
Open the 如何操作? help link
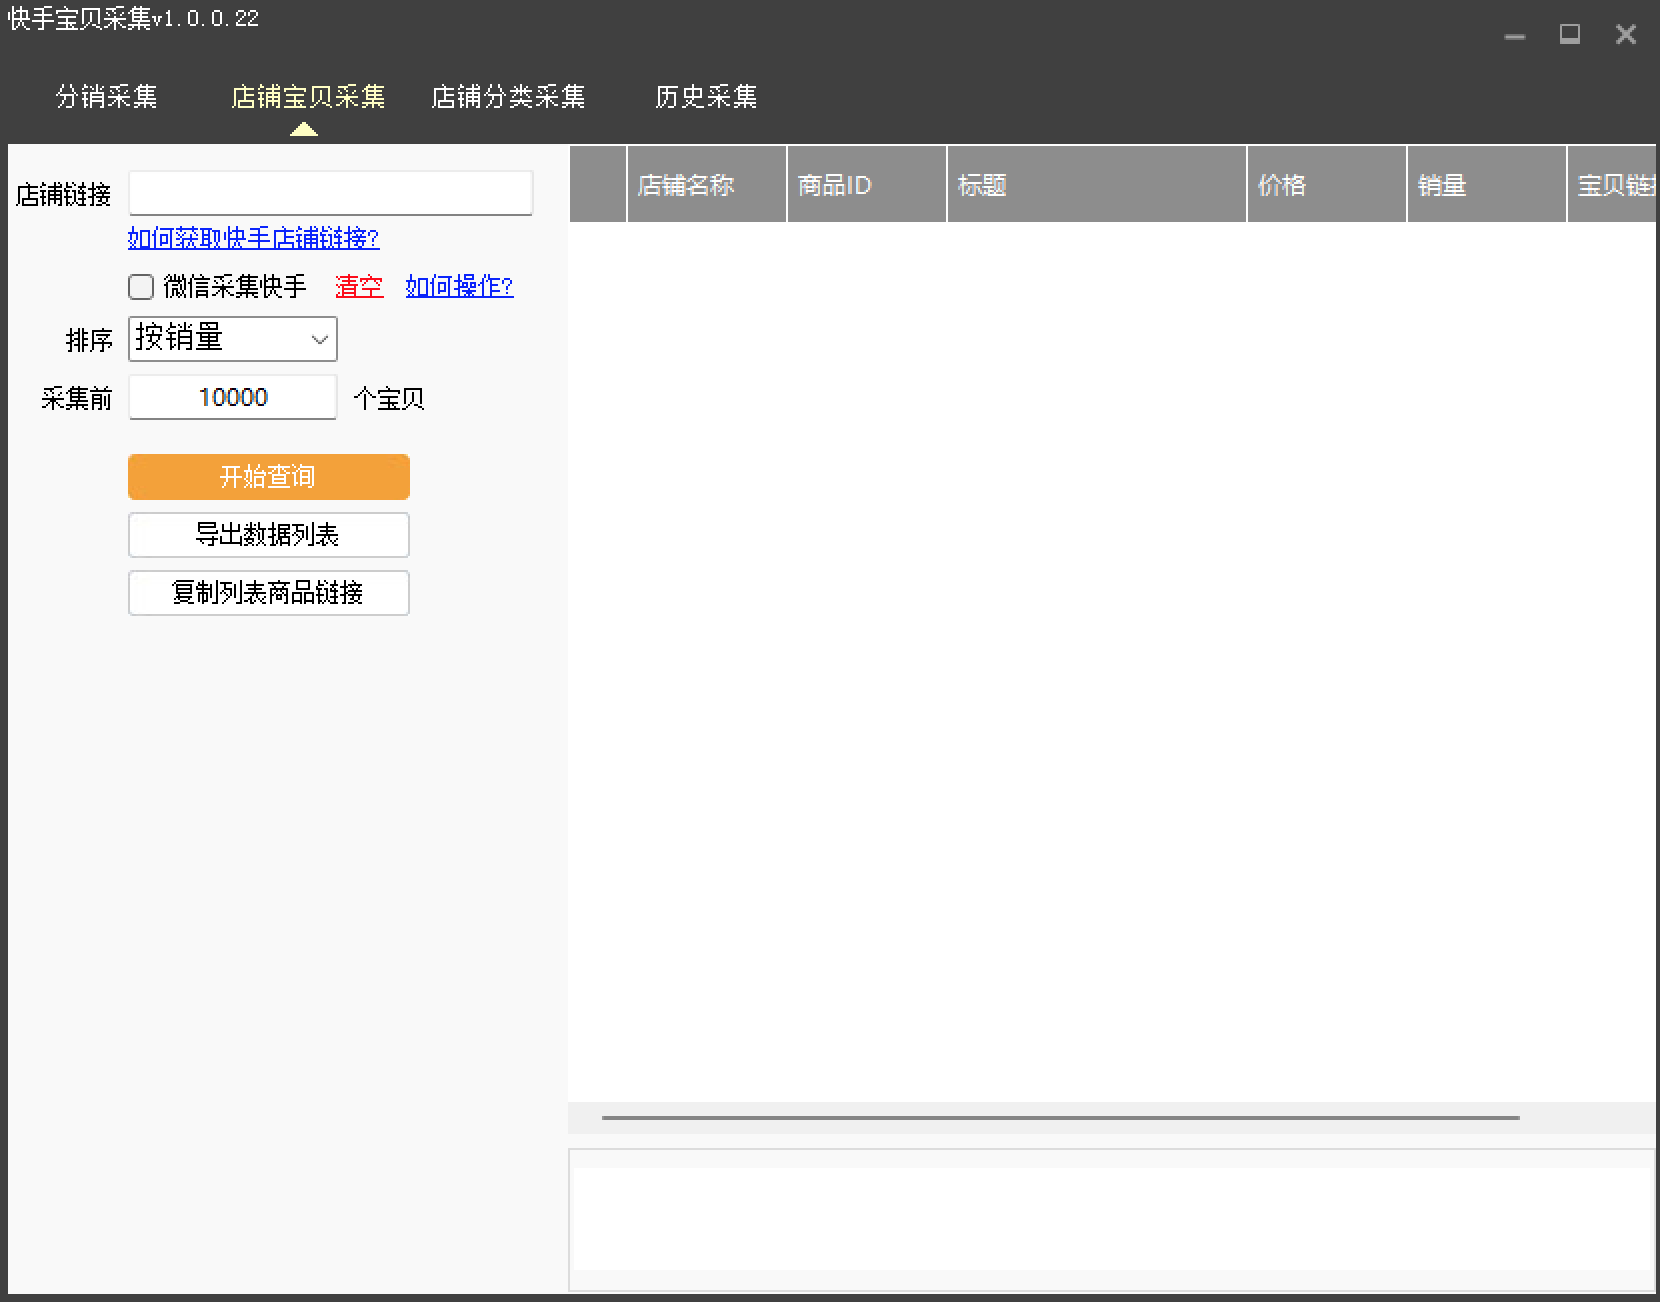(x=459, y=287)
